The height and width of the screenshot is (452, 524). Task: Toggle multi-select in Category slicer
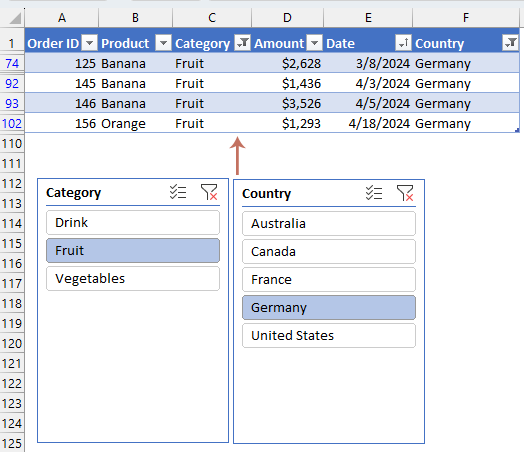(178, 192)
